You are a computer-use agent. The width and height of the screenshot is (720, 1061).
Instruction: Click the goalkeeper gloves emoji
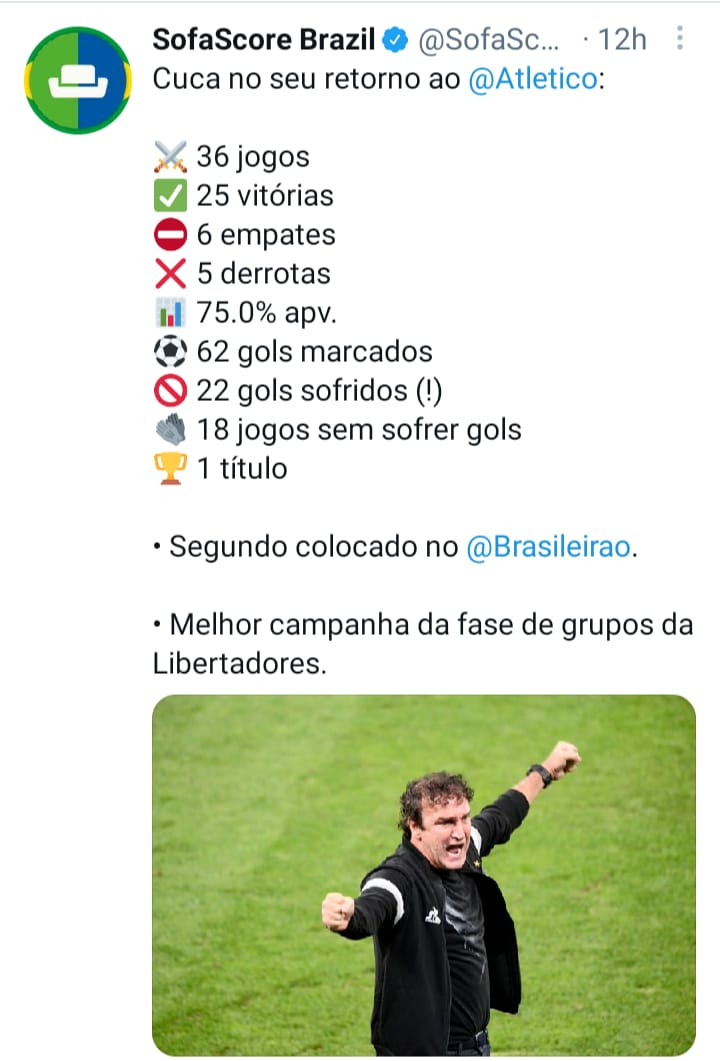point(171,430)
